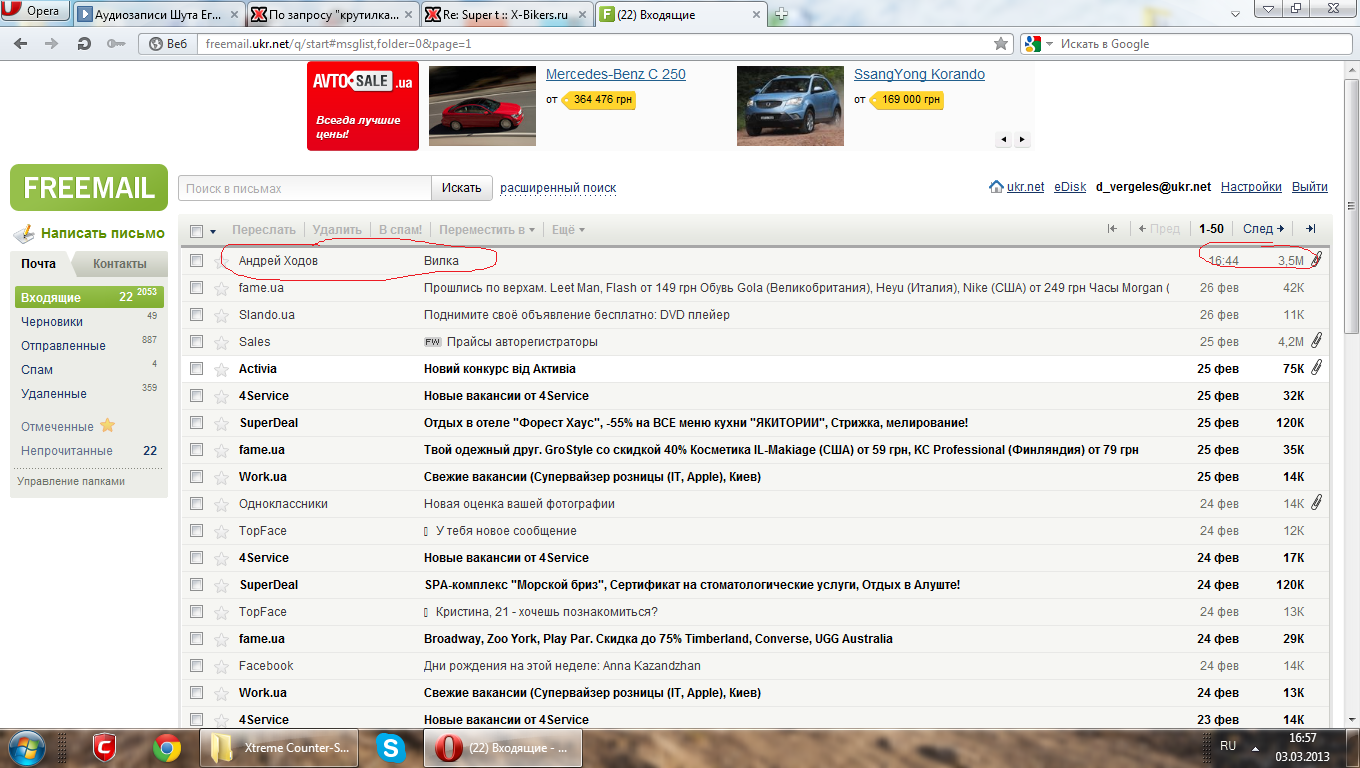1360x768 pixels.
Task: Star the Facebook message
Action: [221, 666]
